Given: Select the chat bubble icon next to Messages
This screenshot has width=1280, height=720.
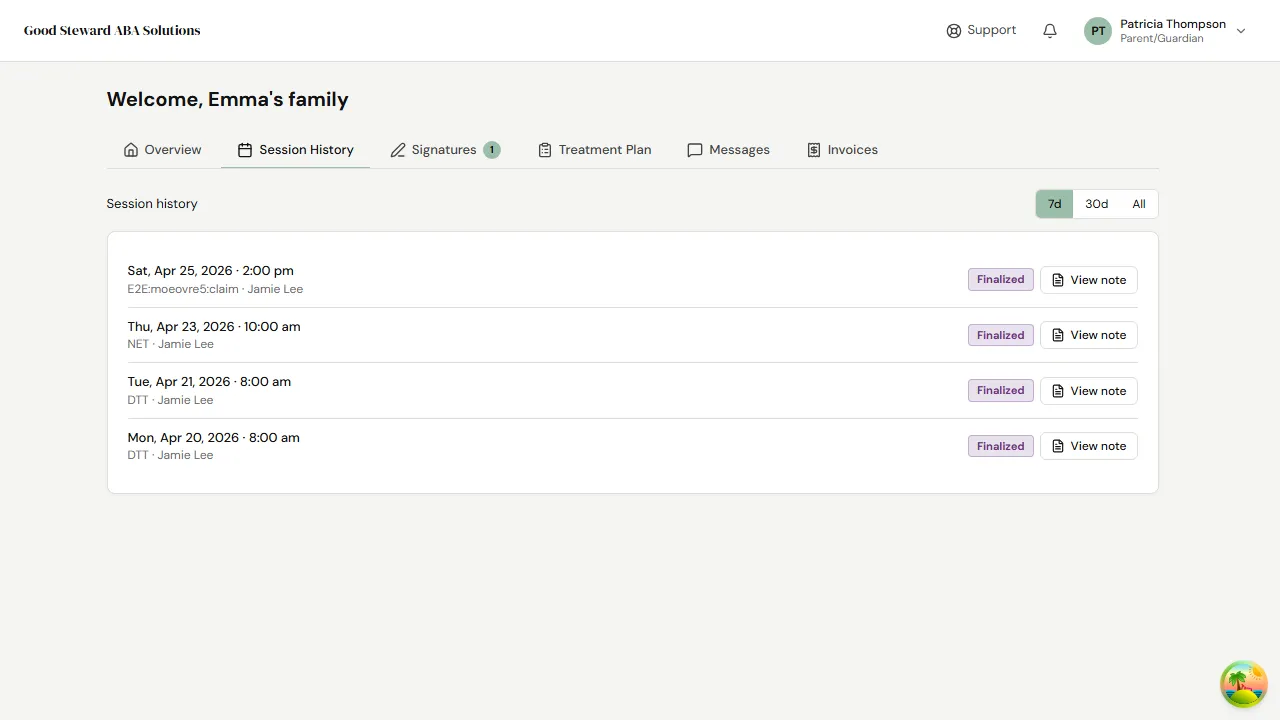Looking at the screenshot, I should [695, 149].
